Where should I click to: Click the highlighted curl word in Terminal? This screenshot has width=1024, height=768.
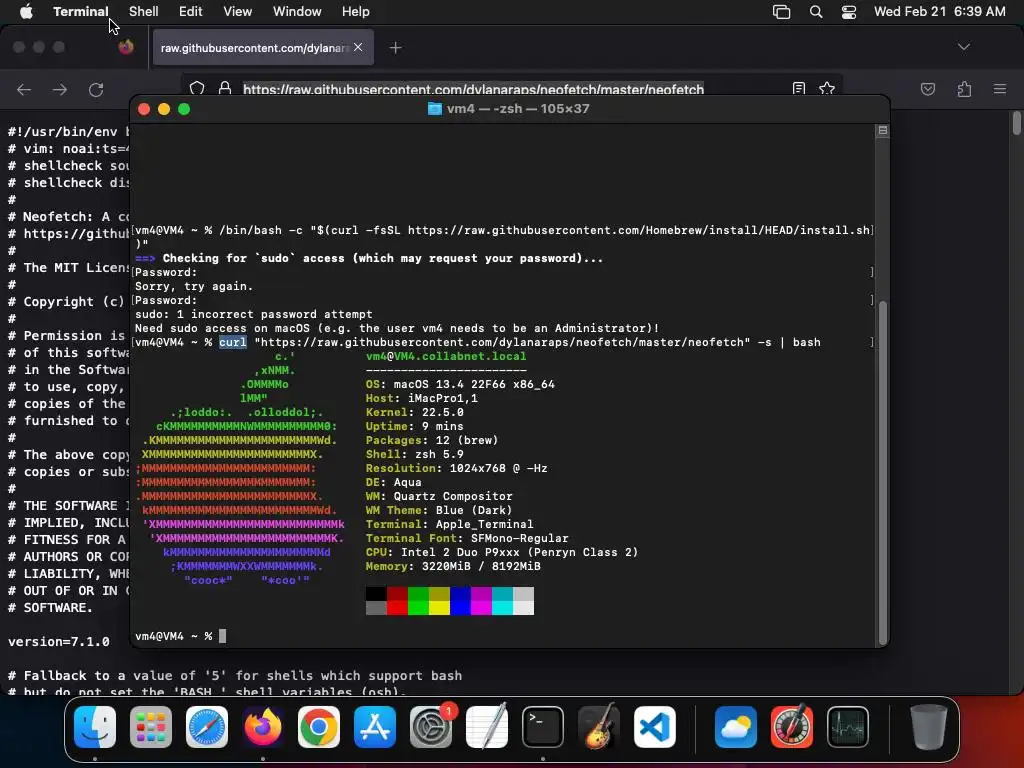pyautogui.click(x=232, y=342)
